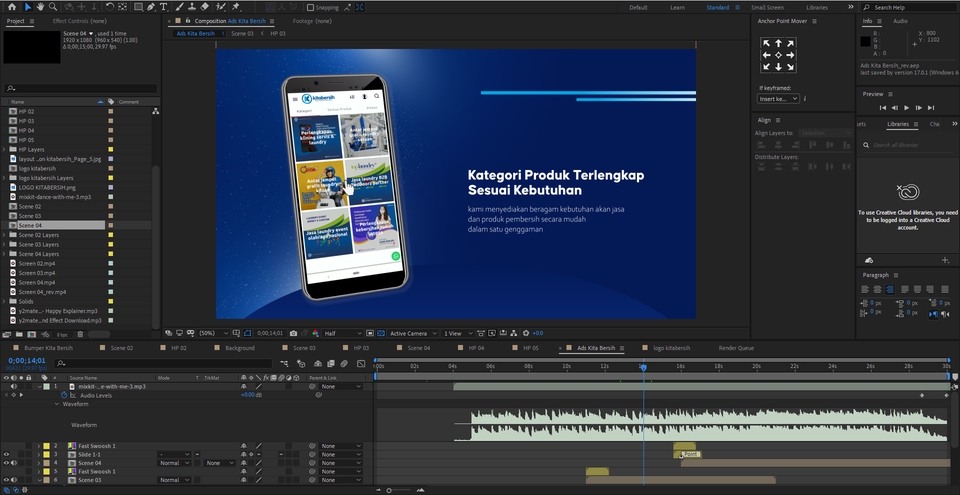Expand the Fast Swoosh 1 layer 2 properties
960x495 pixels.
38,446
